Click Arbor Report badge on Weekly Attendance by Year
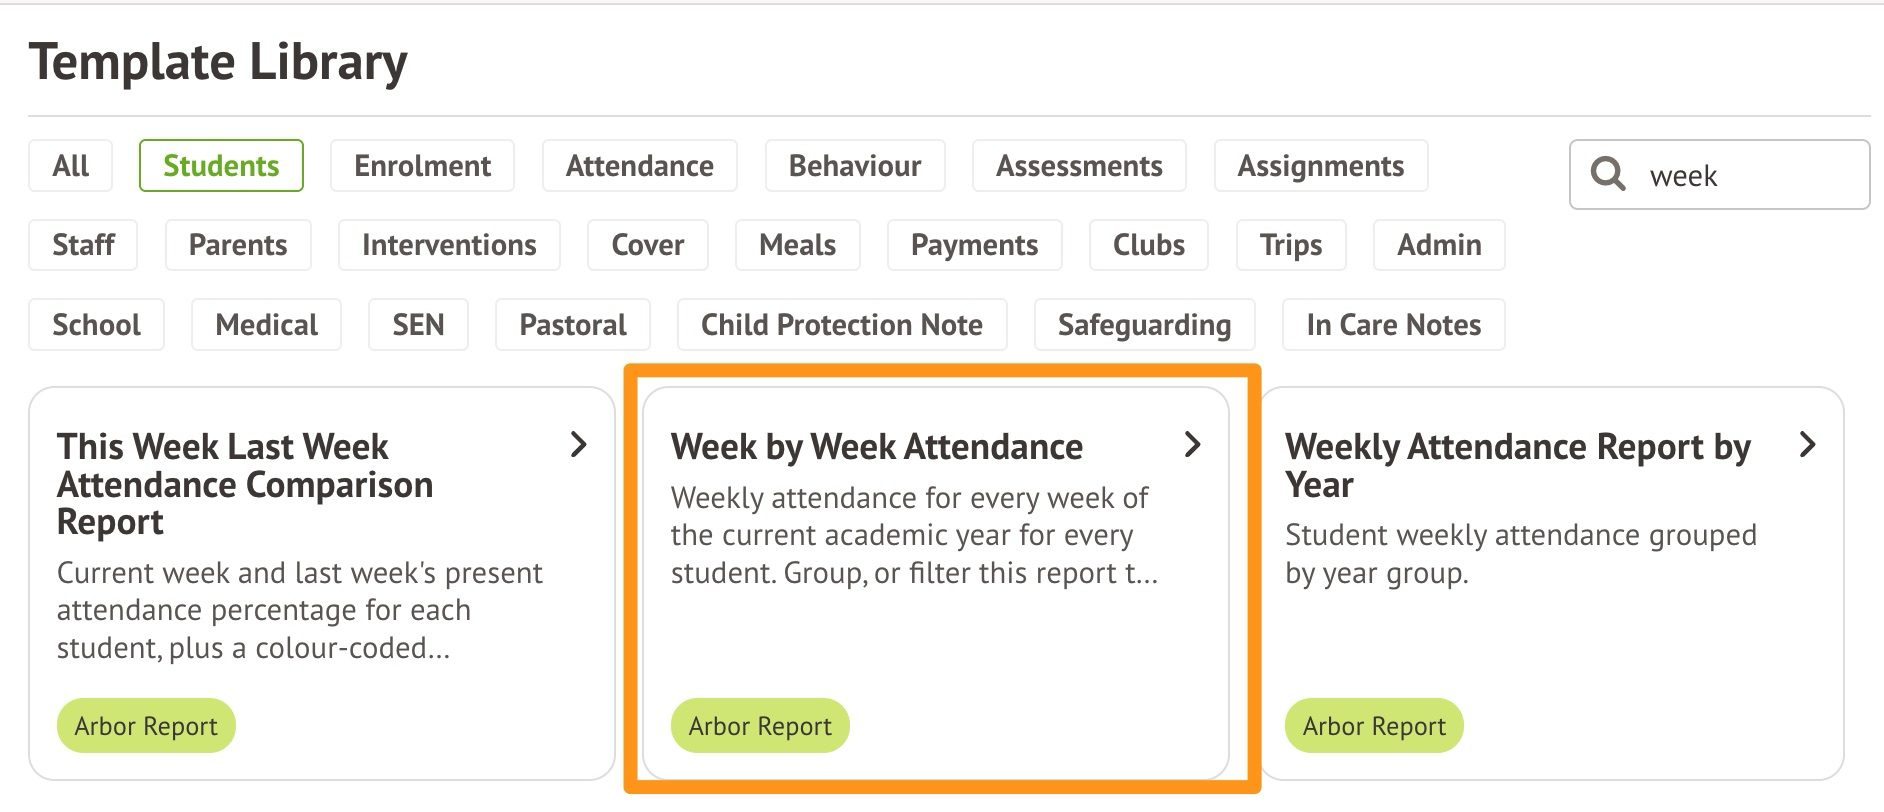The height and width of the screenshot is (812, 1884). [x=1374, y=726]
